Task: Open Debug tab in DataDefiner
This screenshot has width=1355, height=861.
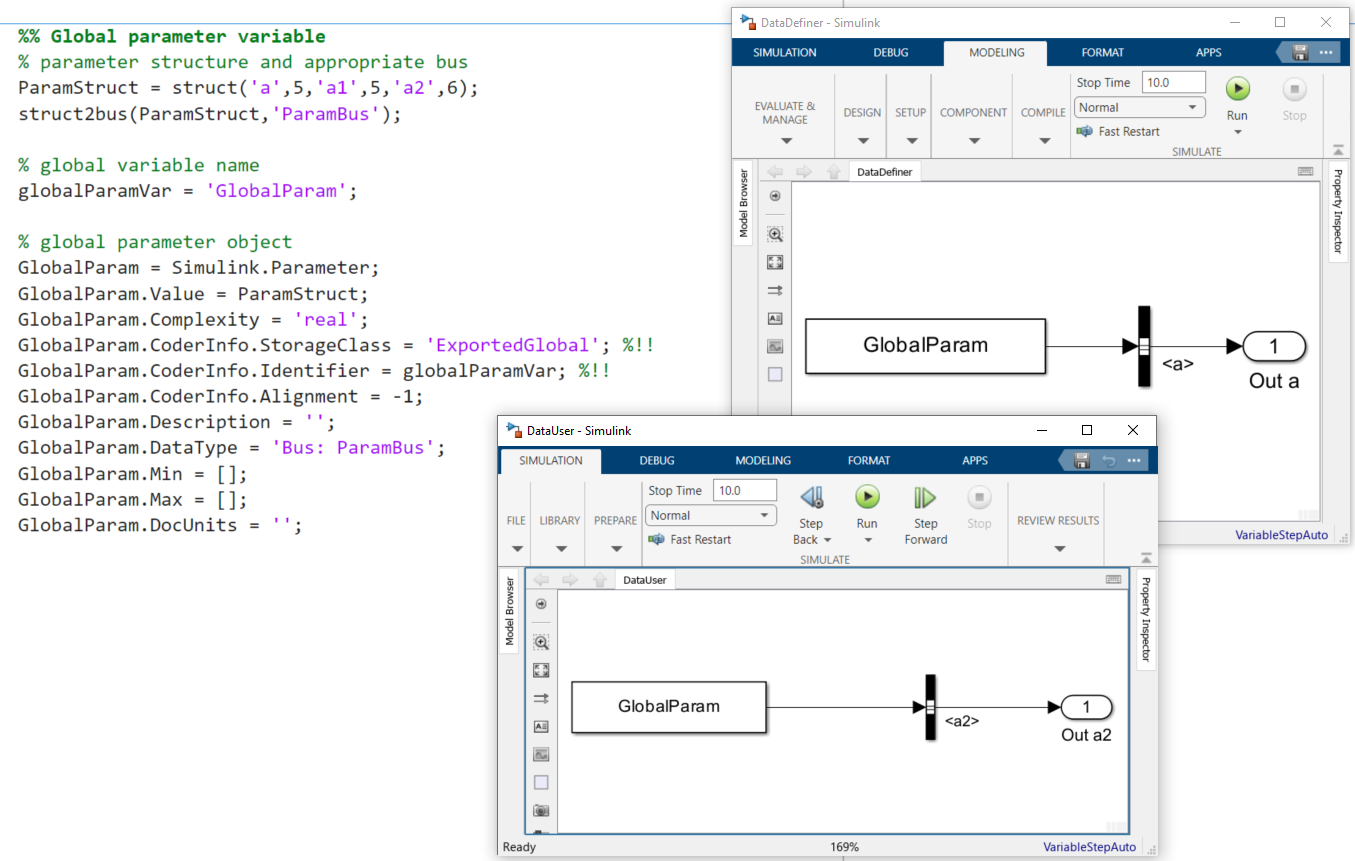Action: [x=891, y=53]
